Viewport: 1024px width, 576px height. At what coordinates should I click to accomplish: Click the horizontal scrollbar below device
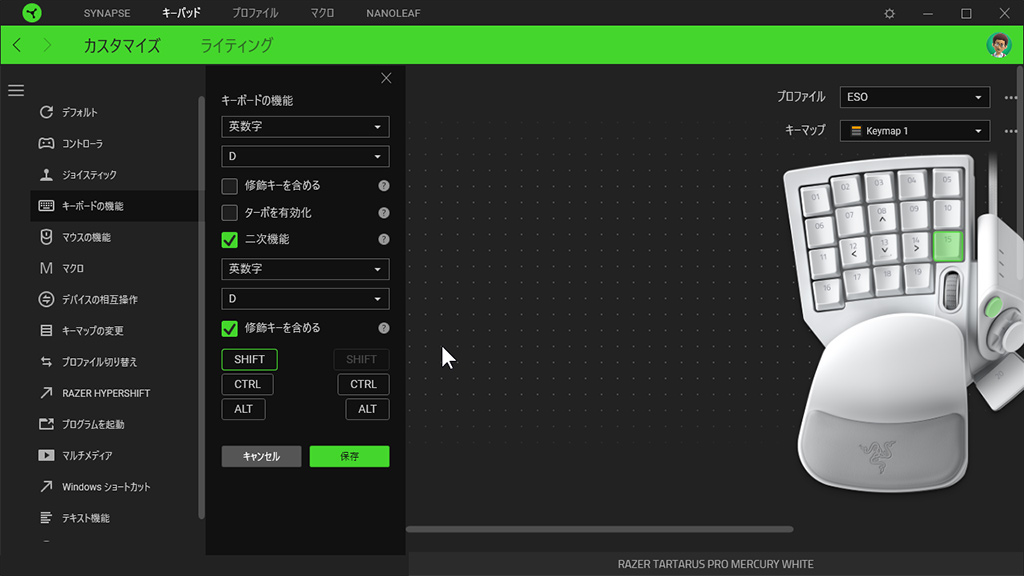pyautogui.click(x=600, y=530)
